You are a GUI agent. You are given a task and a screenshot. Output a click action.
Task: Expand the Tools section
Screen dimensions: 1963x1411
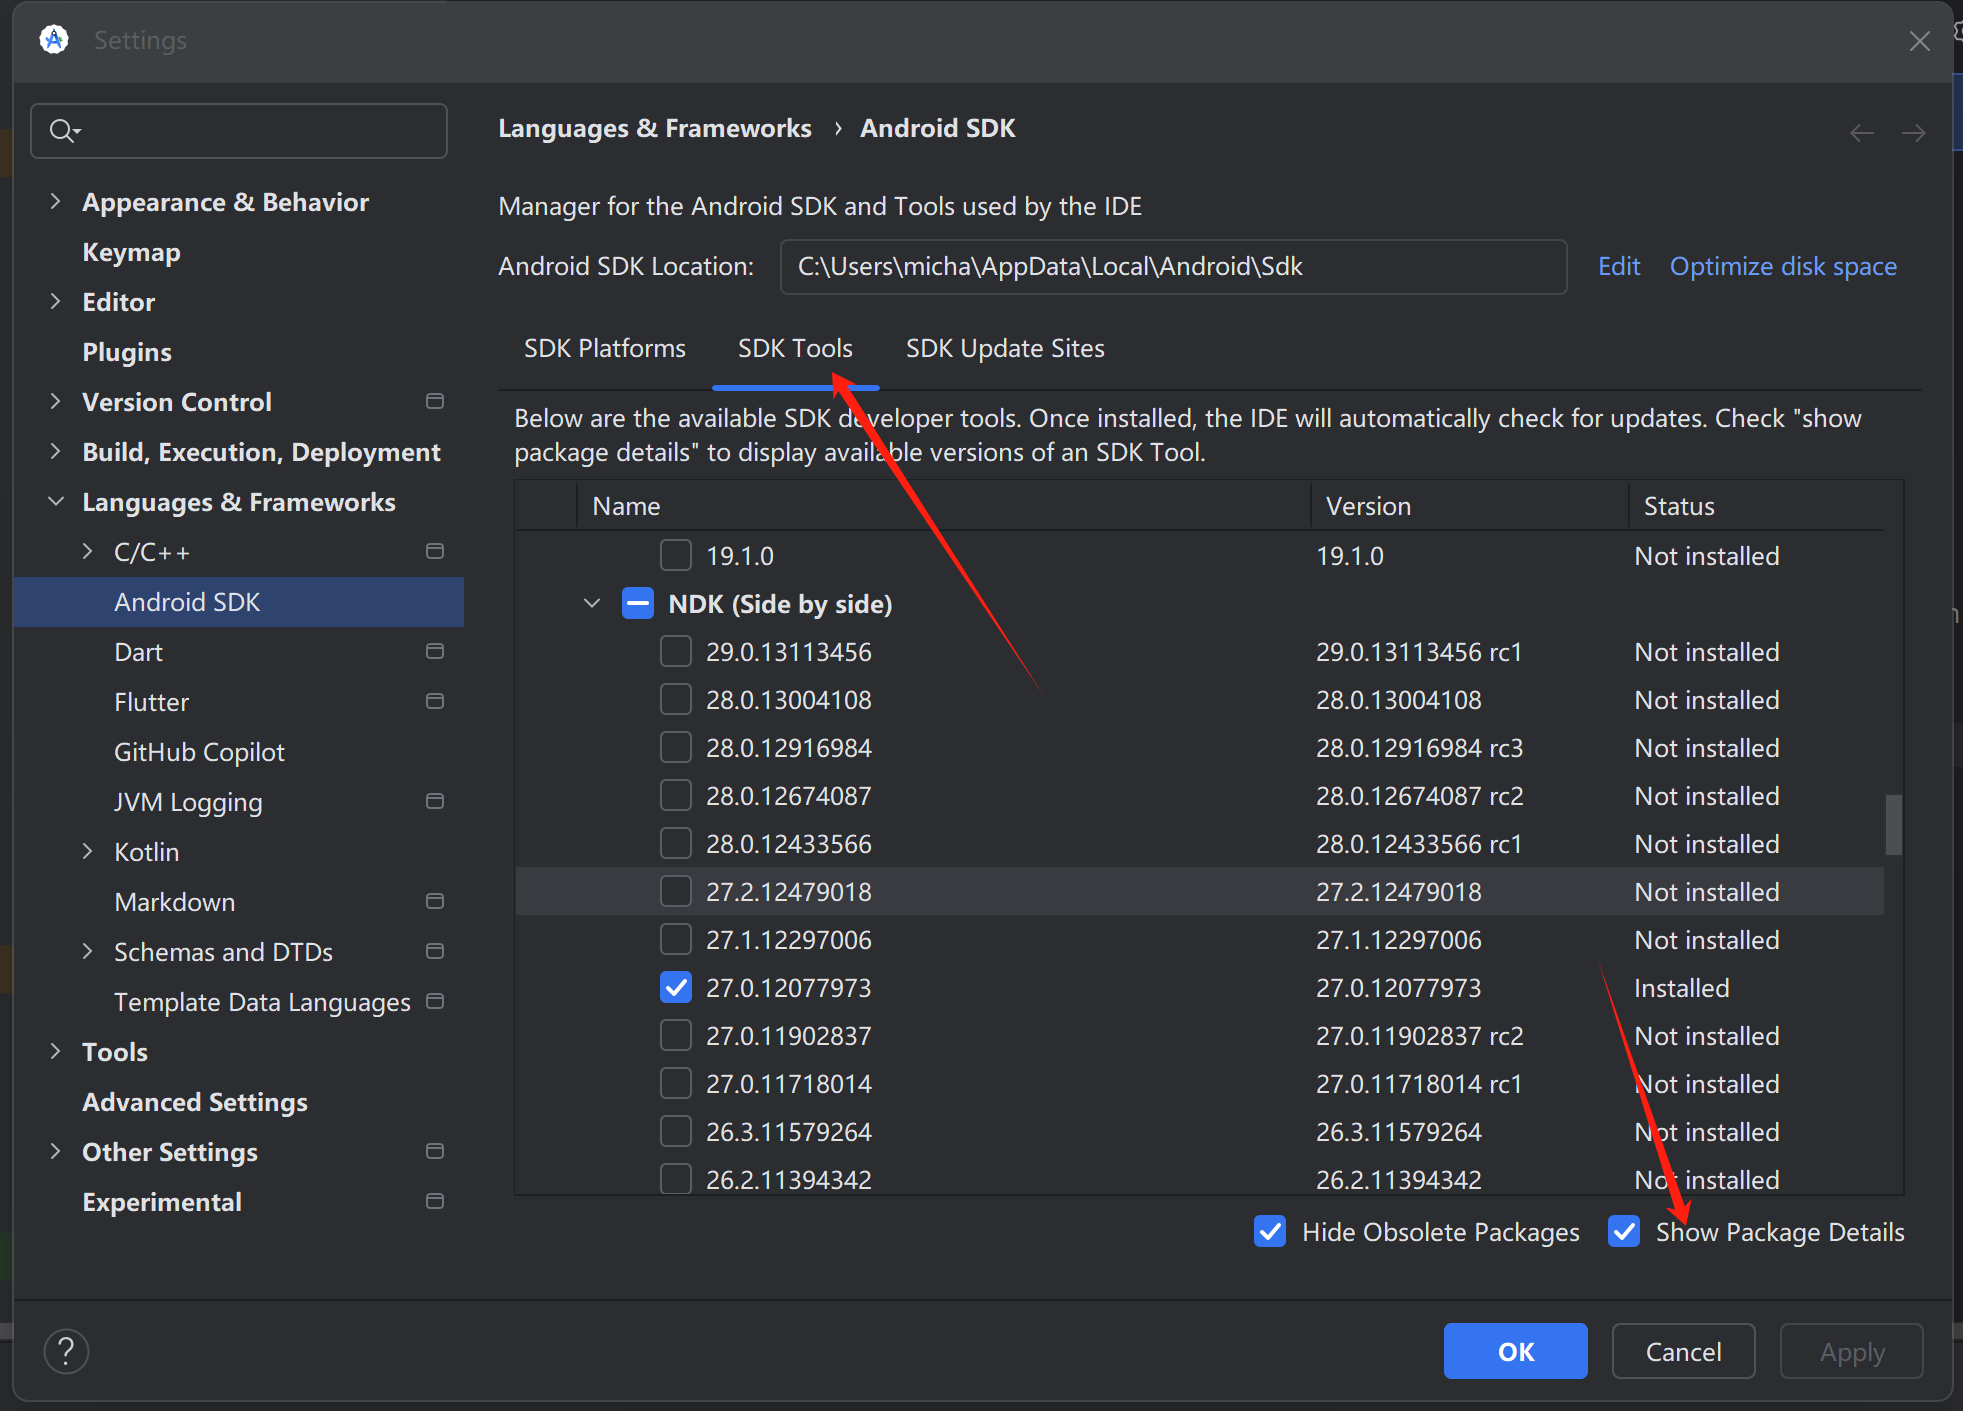56,1051
